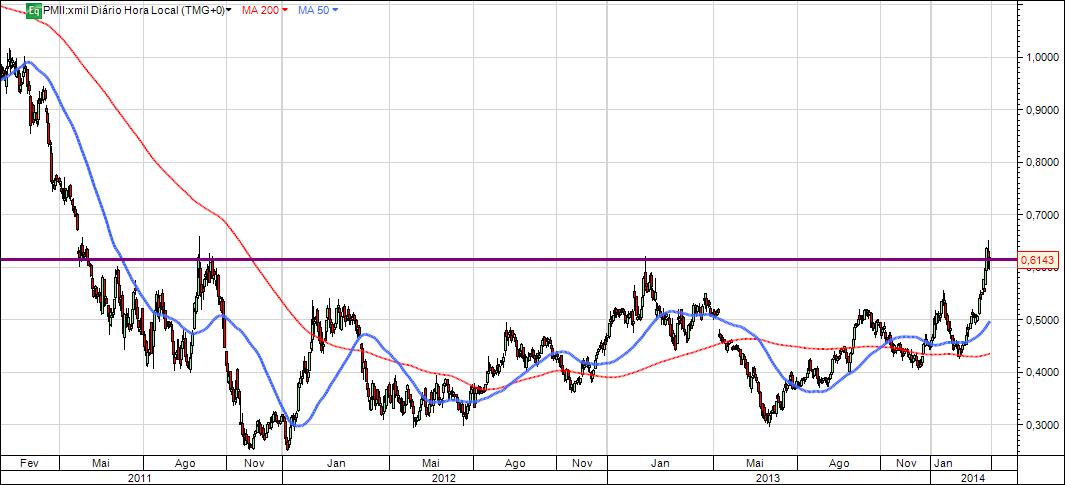Click the 0,6143 current price label

[1037, 262]
